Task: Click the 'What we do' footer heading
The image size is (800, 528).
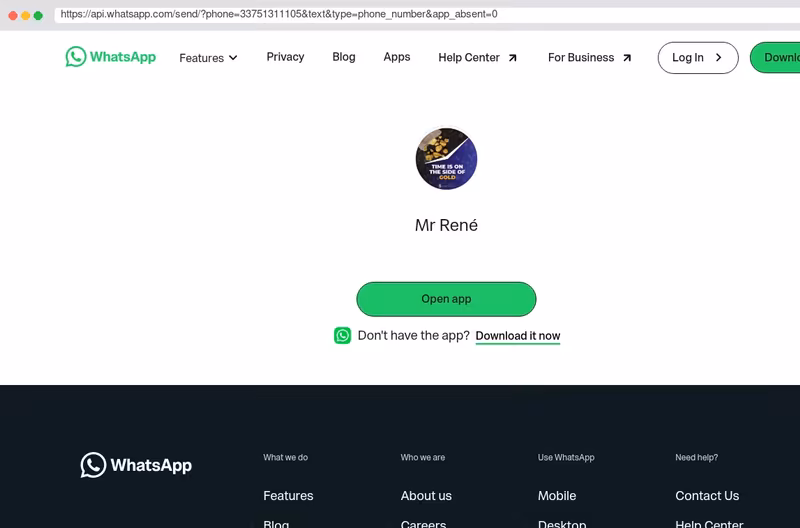Action: click(285, 457)
